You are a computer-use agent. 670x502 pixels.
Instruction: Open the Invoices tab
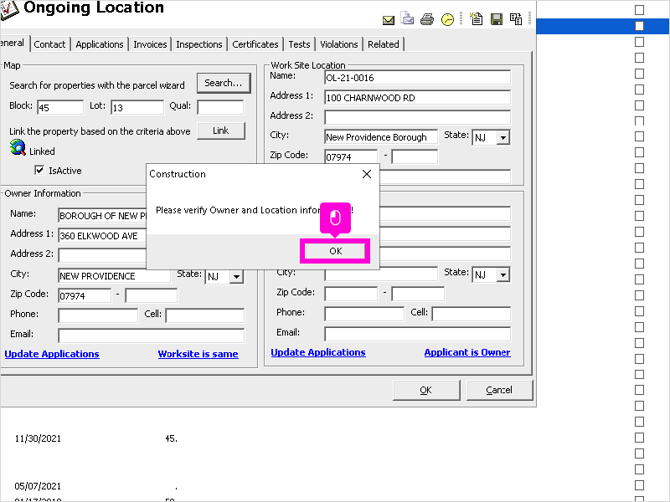(150, 44)
